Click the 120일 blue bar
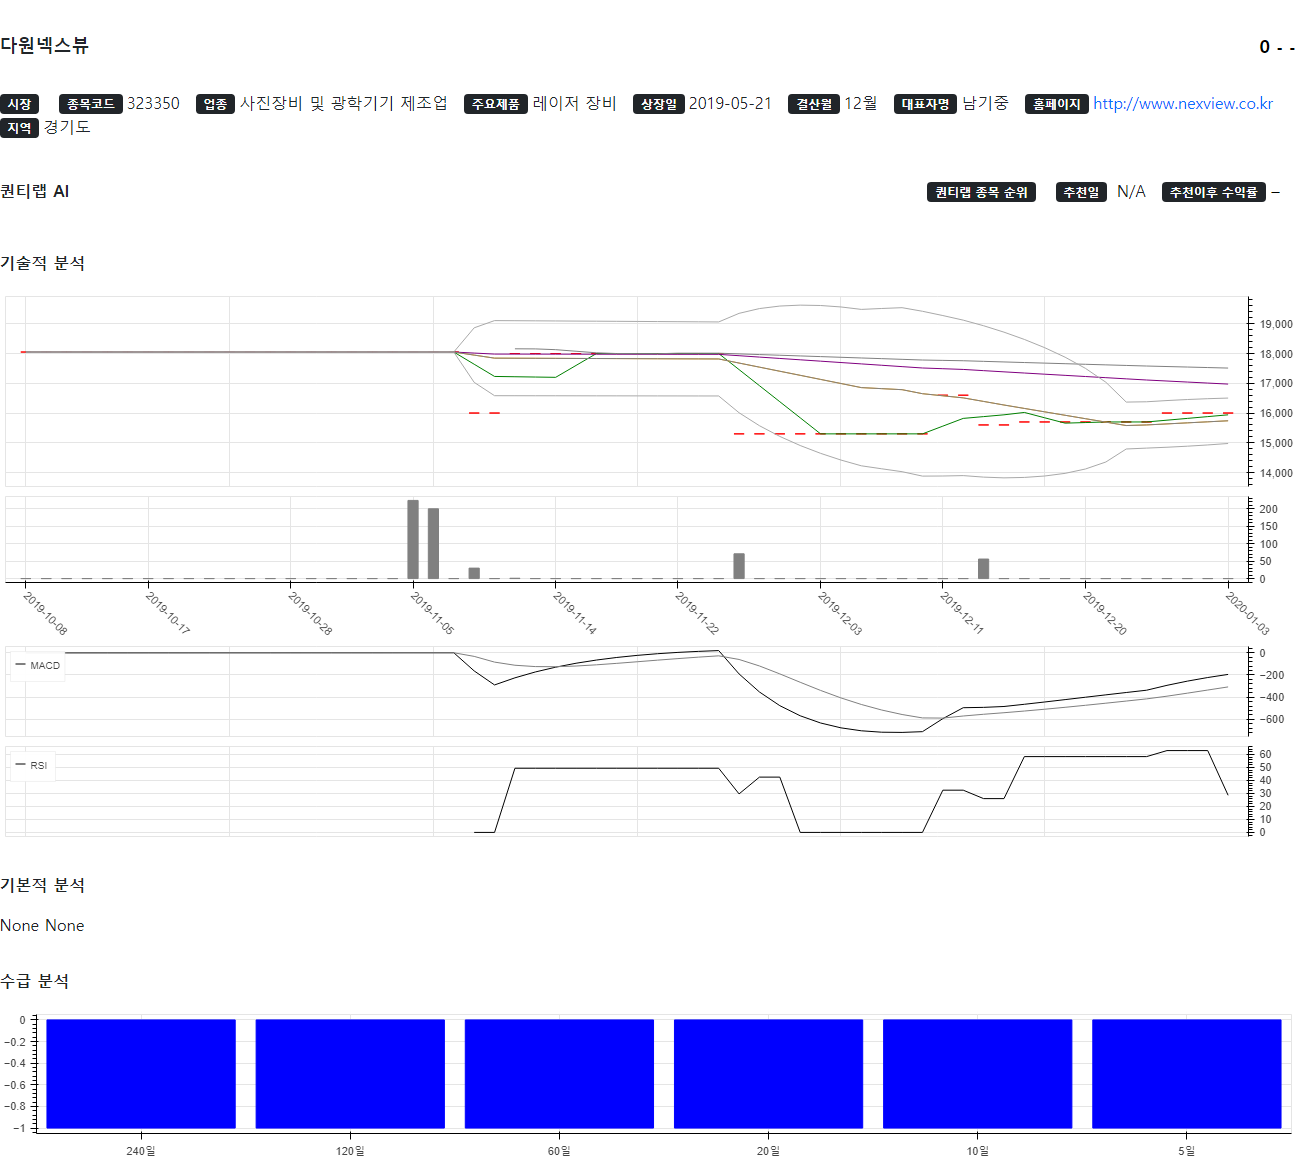The width and height of the screenshot is (1296, 1167). (350, 1074)
